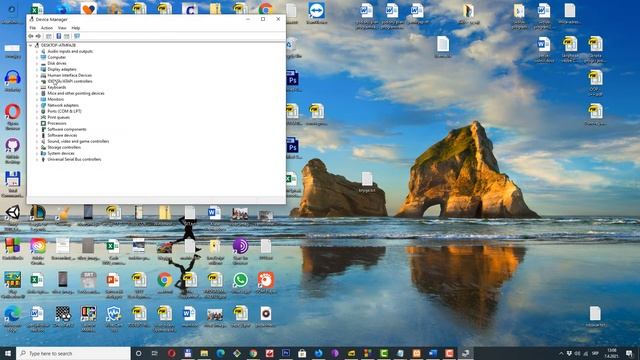Click Scan for hardware changes monitor icon
This screenshot has height=360, width=640.
(77, 36)
